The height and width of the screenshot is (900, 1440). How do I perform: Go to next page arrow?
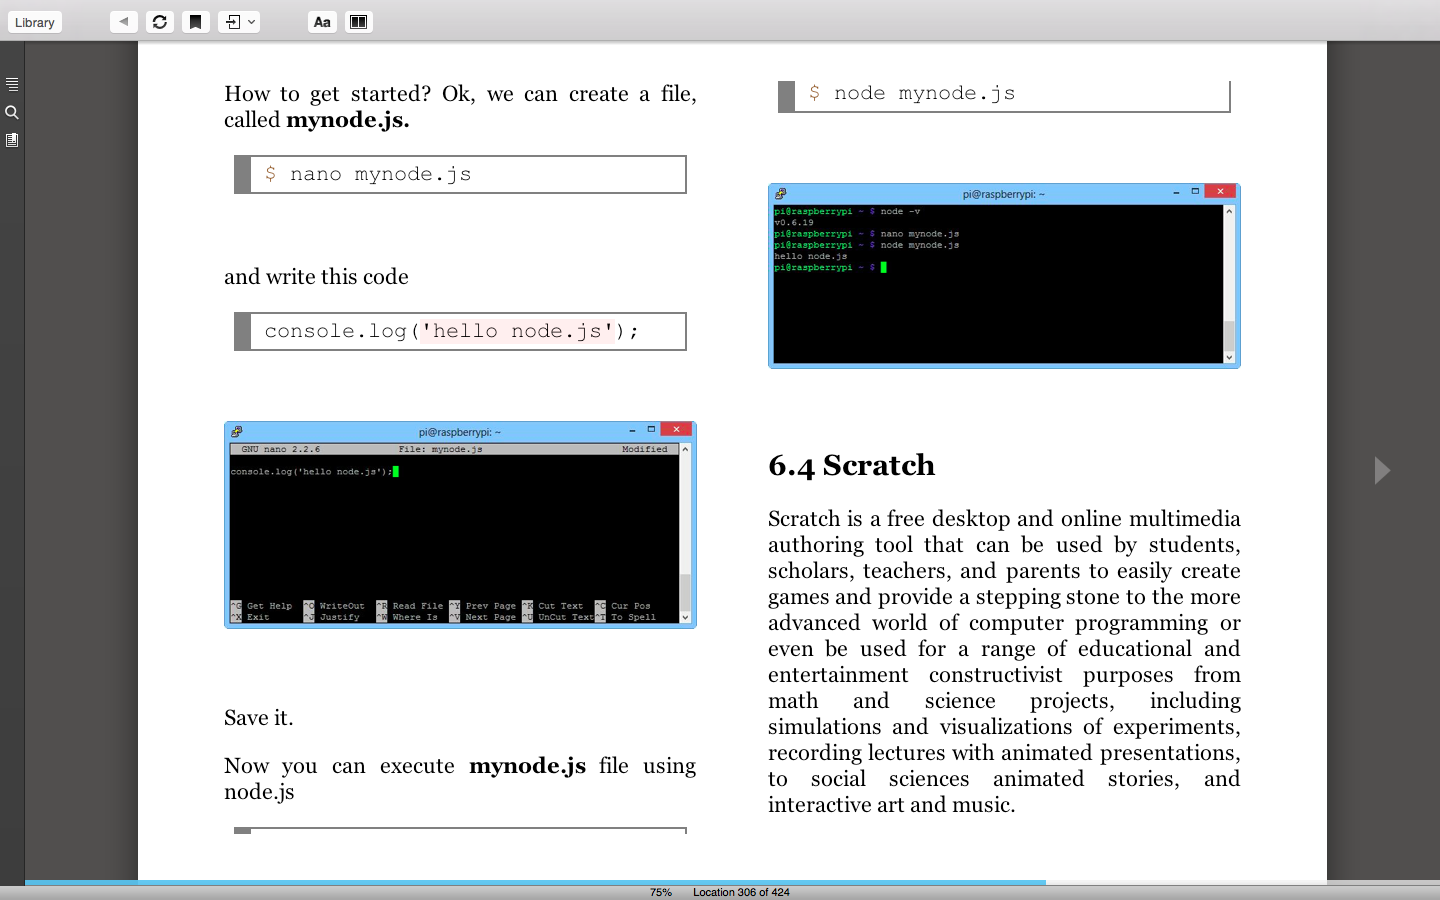point(1382,470)
